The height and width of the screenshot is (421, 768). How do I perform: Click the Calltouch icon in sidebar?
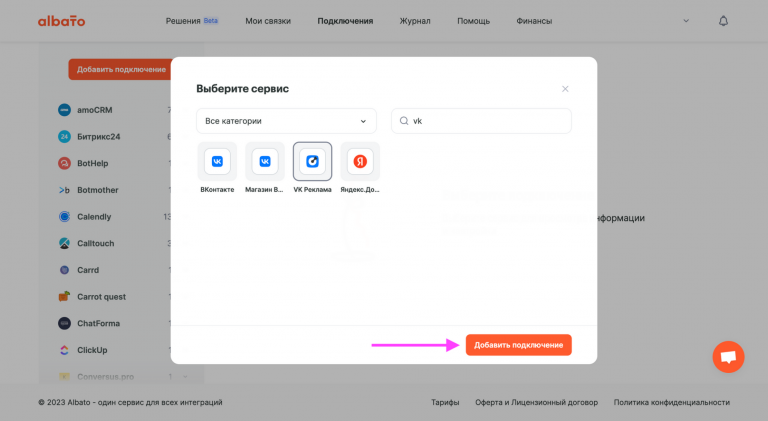click(x=64, y=243)
